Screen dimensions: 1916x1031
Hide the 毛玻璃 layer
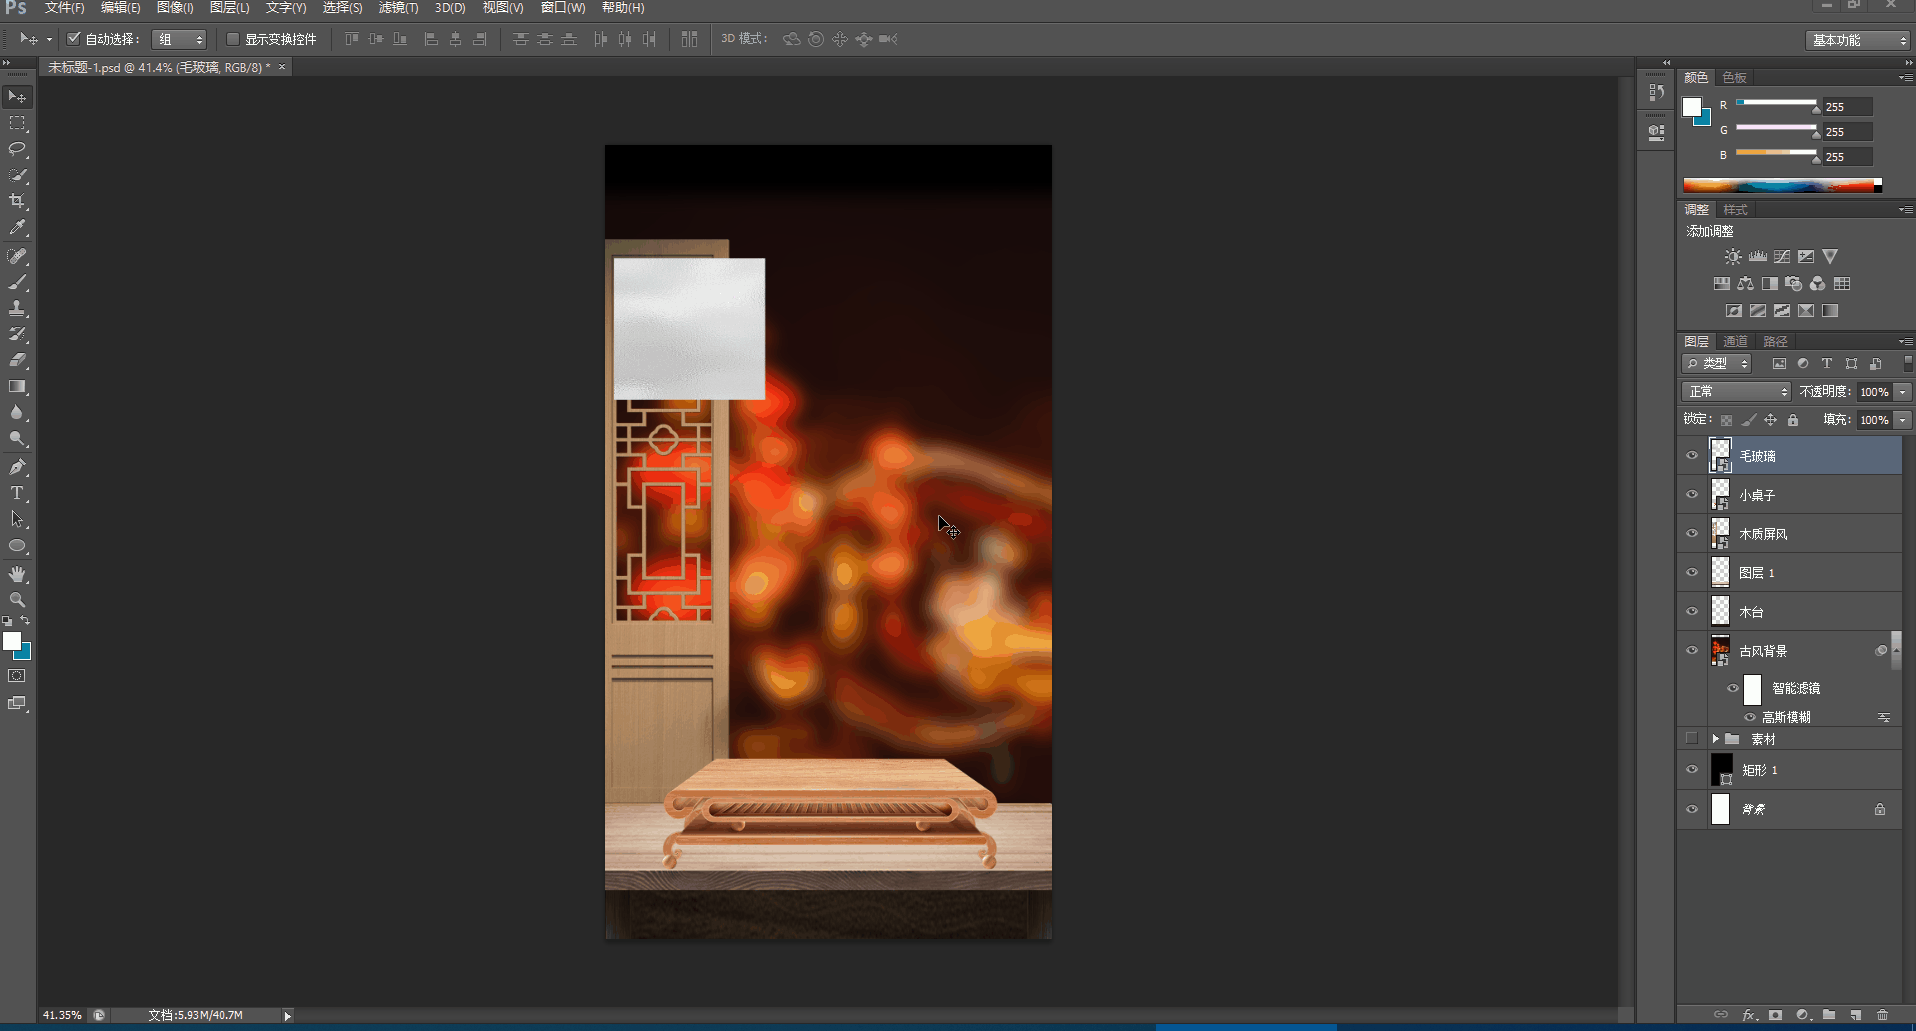click(1692, 456)
